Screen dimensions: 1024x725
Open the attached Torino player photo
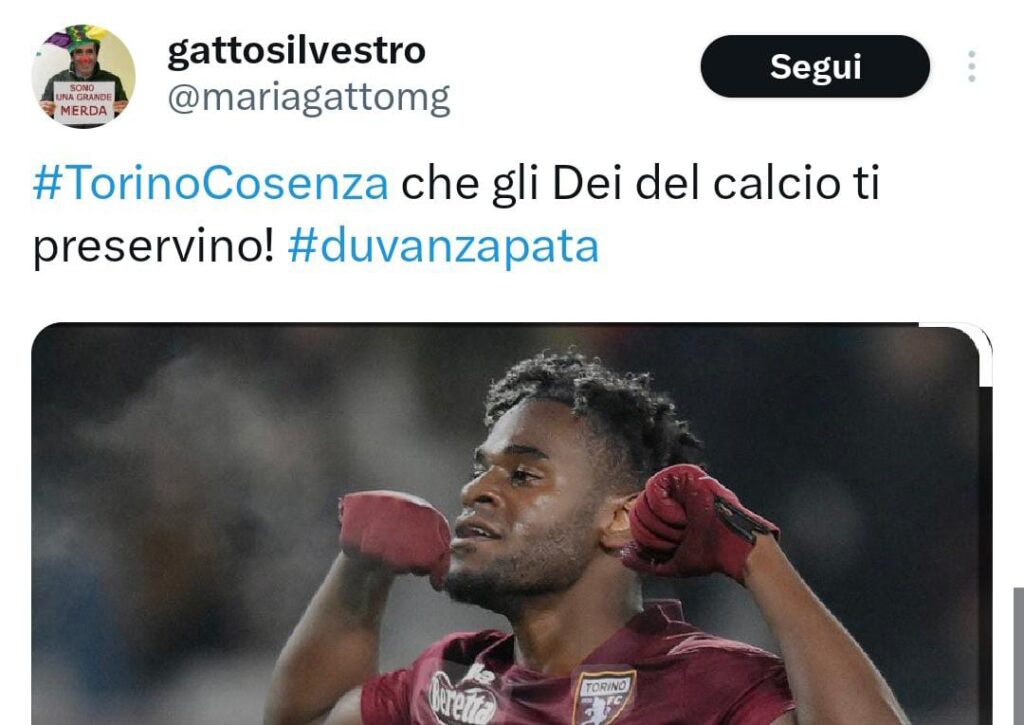coord(505,524)
